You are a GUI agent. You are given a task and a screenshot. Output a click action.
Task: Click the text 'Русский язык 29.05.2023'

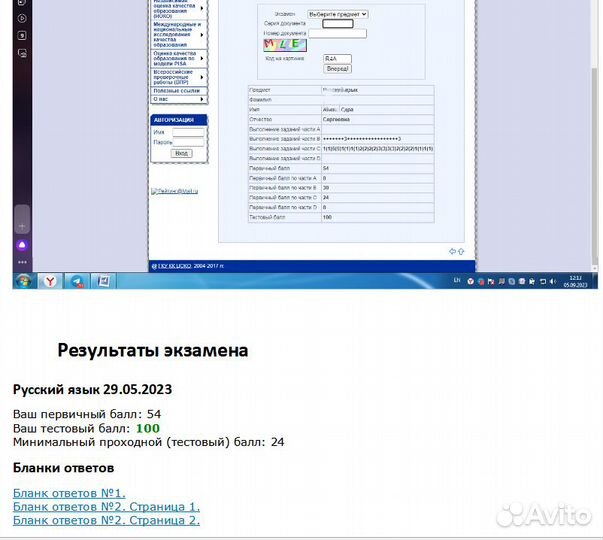coord(92,390)
